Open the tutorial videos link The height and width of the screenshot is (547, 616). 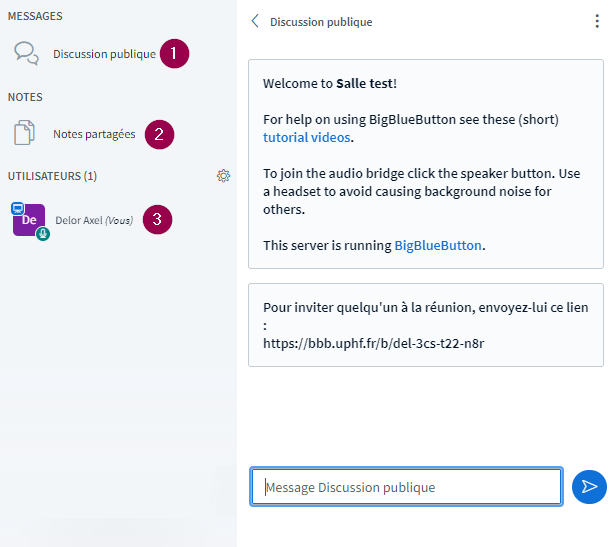(307, 137)
